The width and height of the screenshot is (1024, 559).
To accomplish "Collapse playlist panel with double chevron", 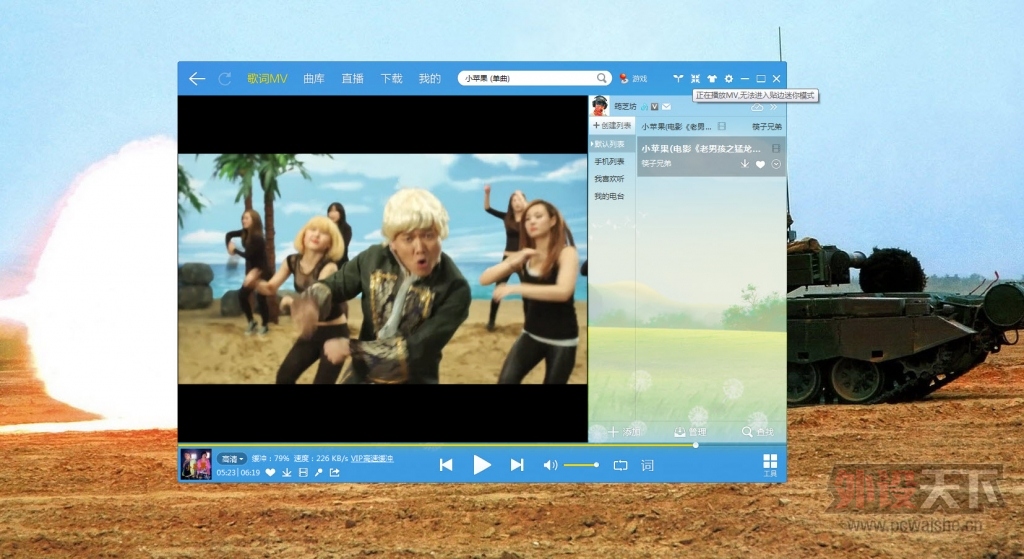I will 773,107.
